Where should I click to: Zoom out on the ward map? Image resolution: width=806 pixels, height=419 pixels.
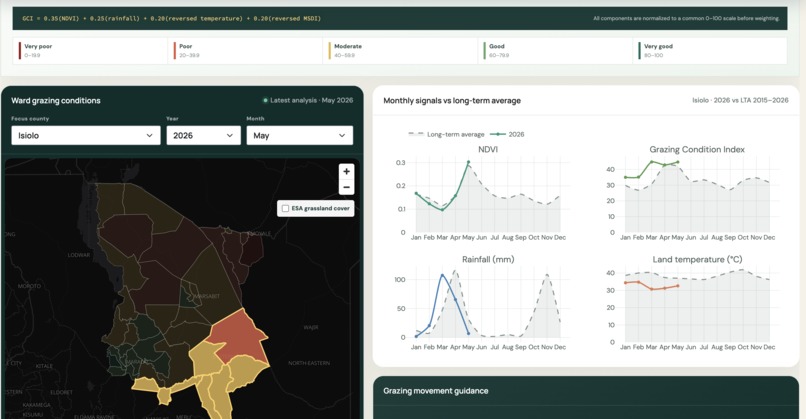point(346,187)
